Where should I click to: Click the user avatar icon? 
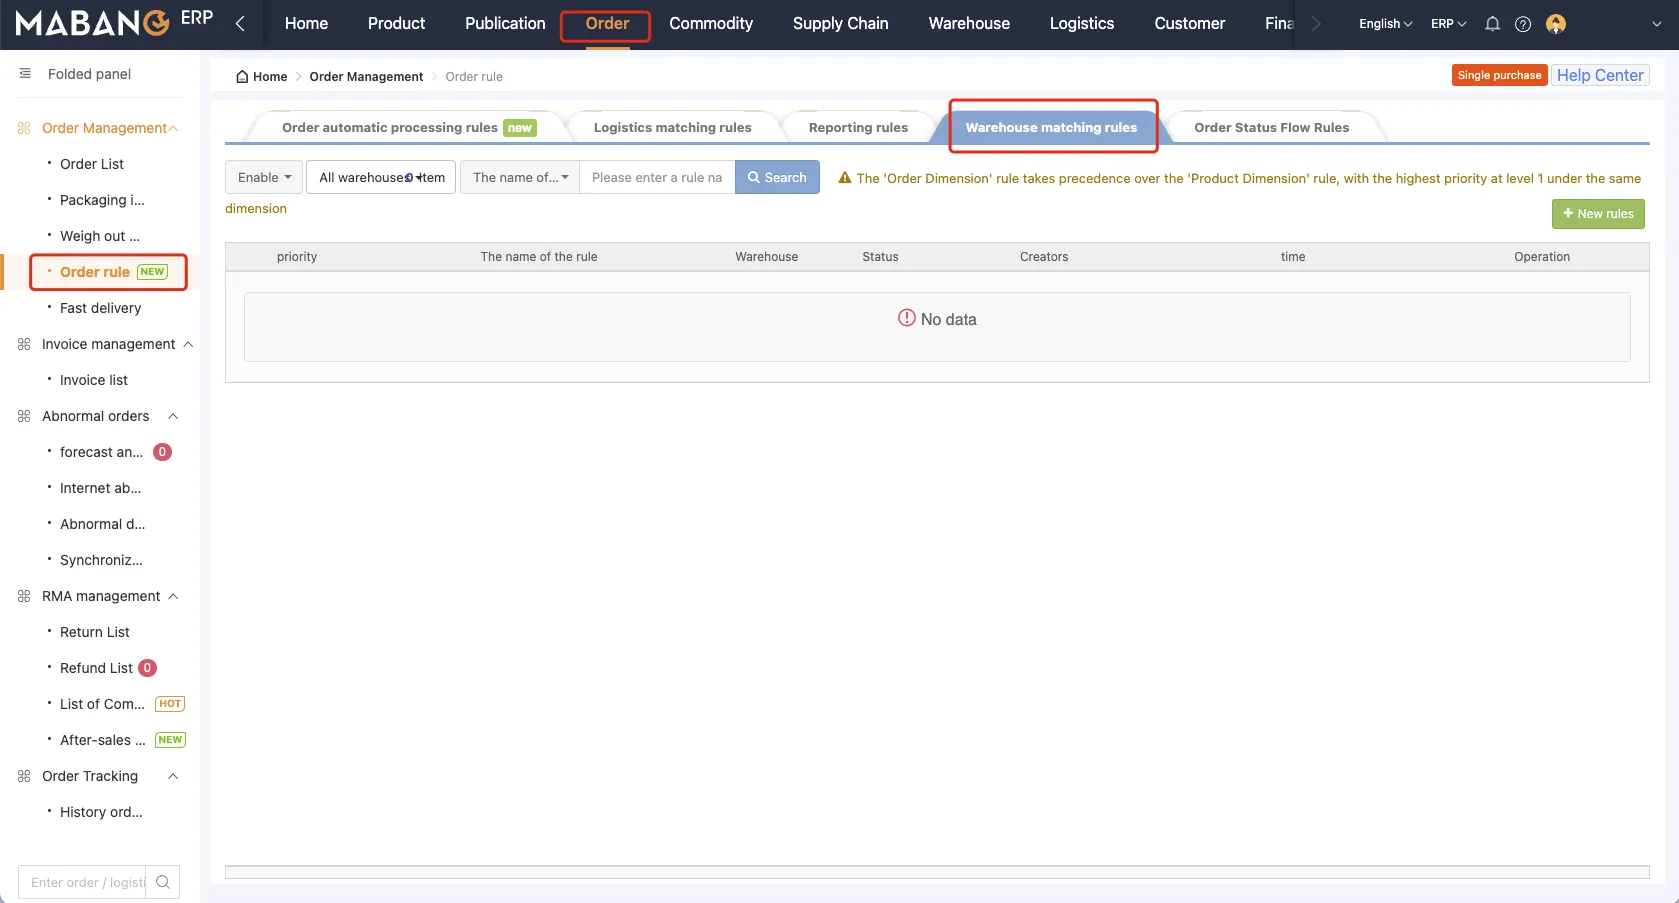click(1555, 24)
